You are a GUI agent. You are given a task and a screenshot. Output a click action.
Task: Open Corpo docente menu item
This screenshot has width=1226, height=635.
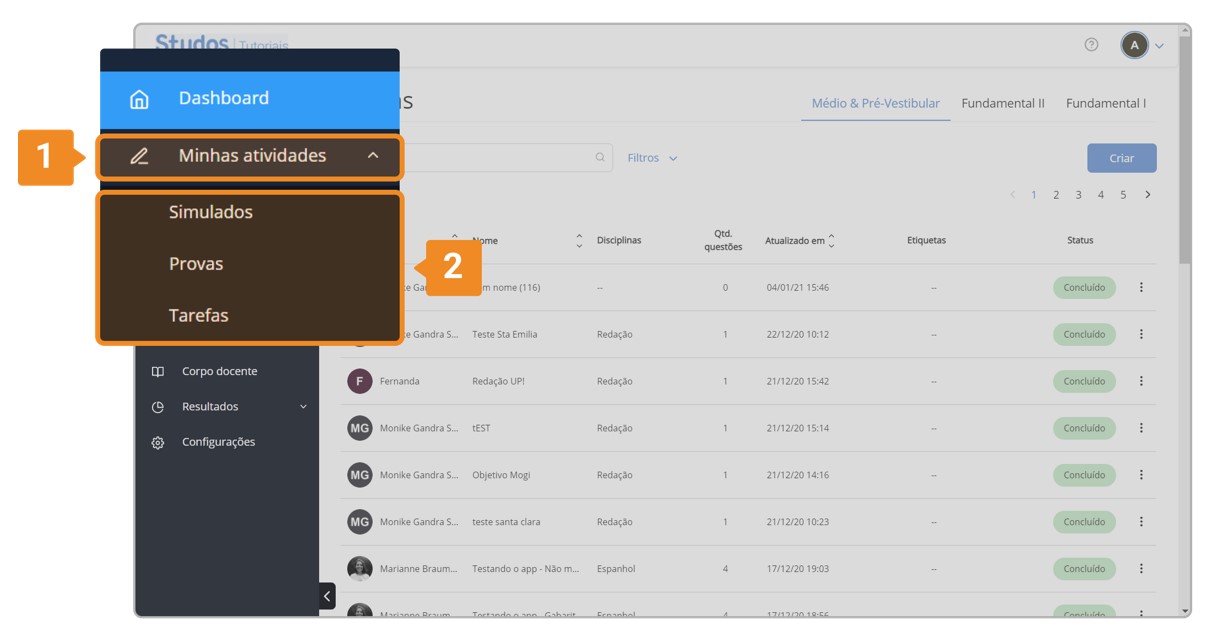219,371
